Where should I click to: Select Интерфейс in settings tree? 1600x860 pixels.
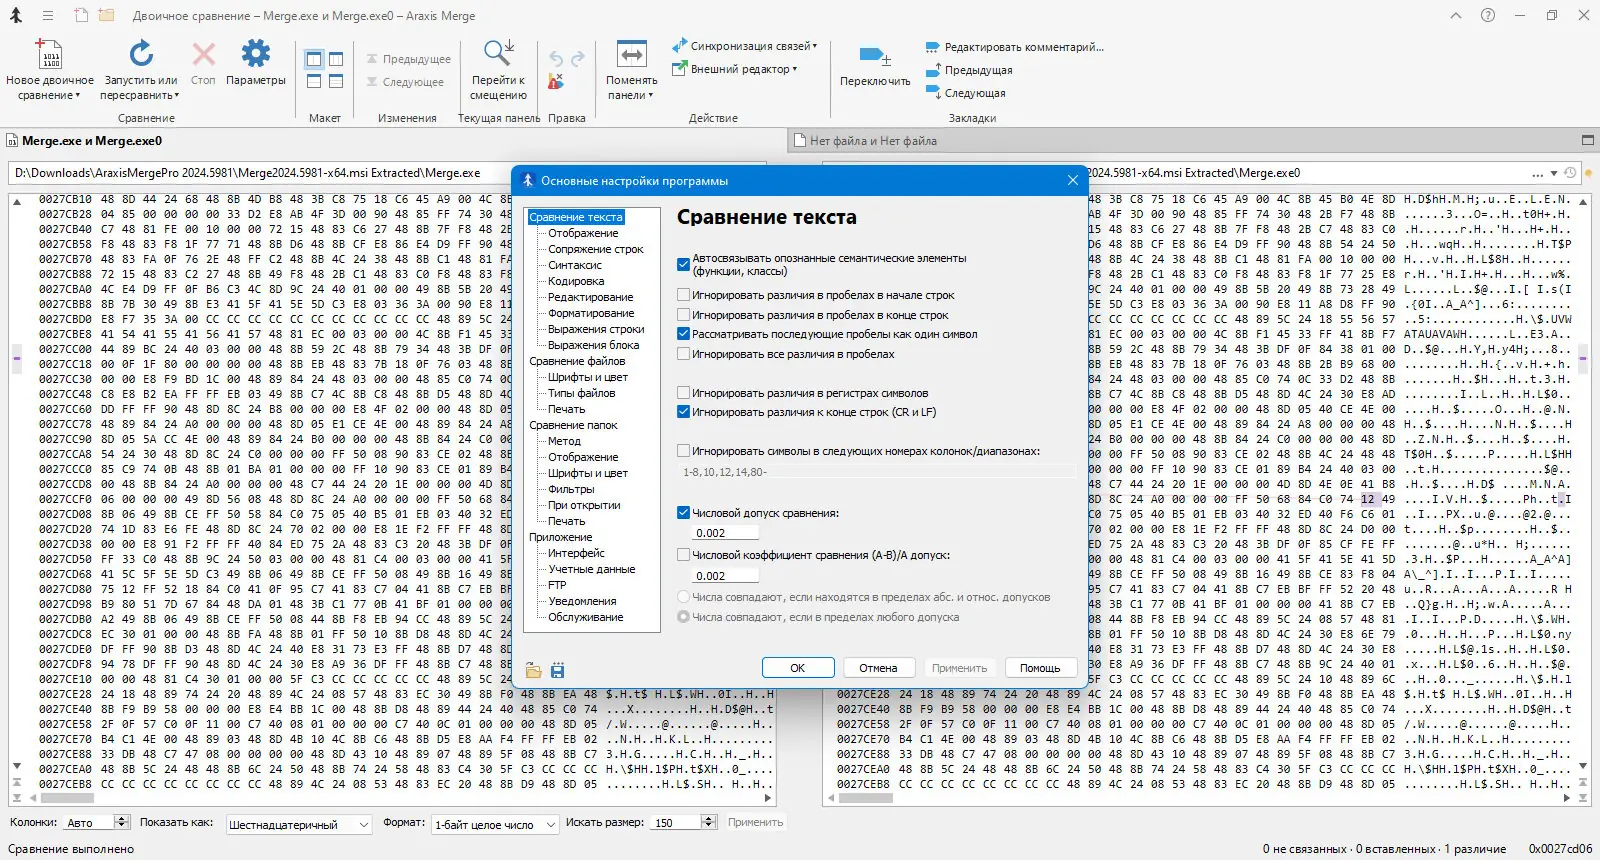pyautogui.click(x=576, y=553)
